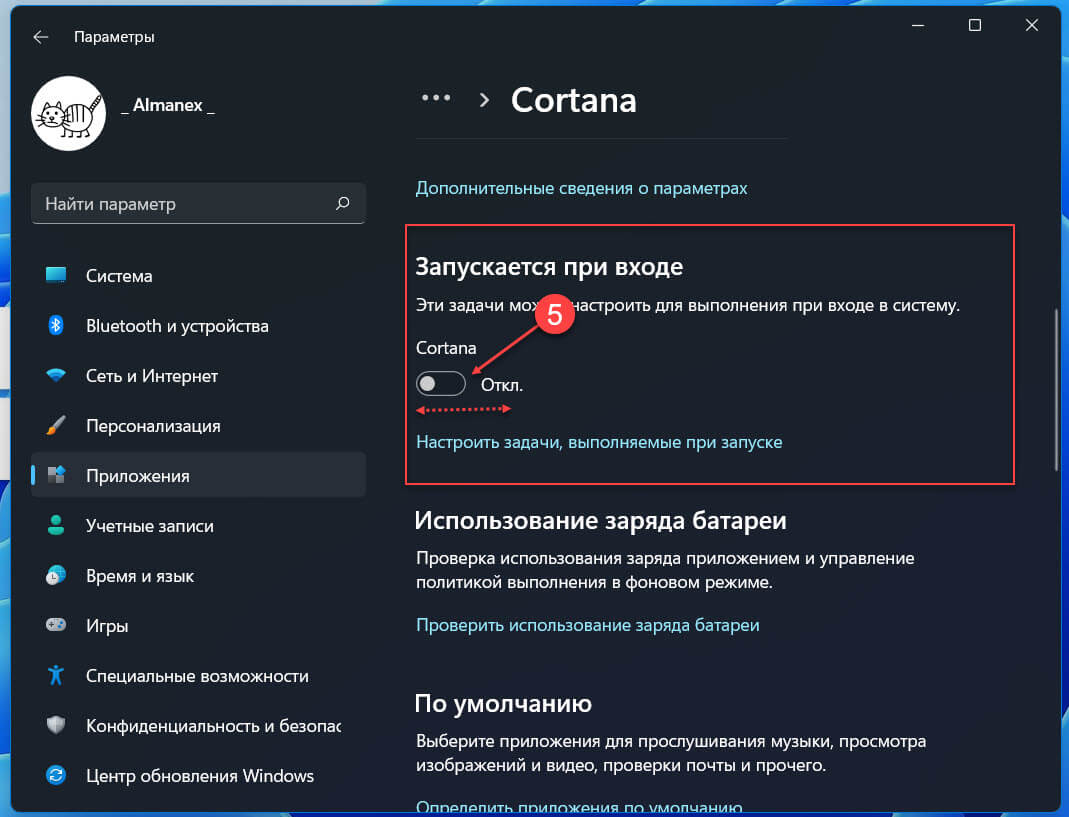Click the magnifier search icon
The image size is (1069, 817).
point(343,203)
